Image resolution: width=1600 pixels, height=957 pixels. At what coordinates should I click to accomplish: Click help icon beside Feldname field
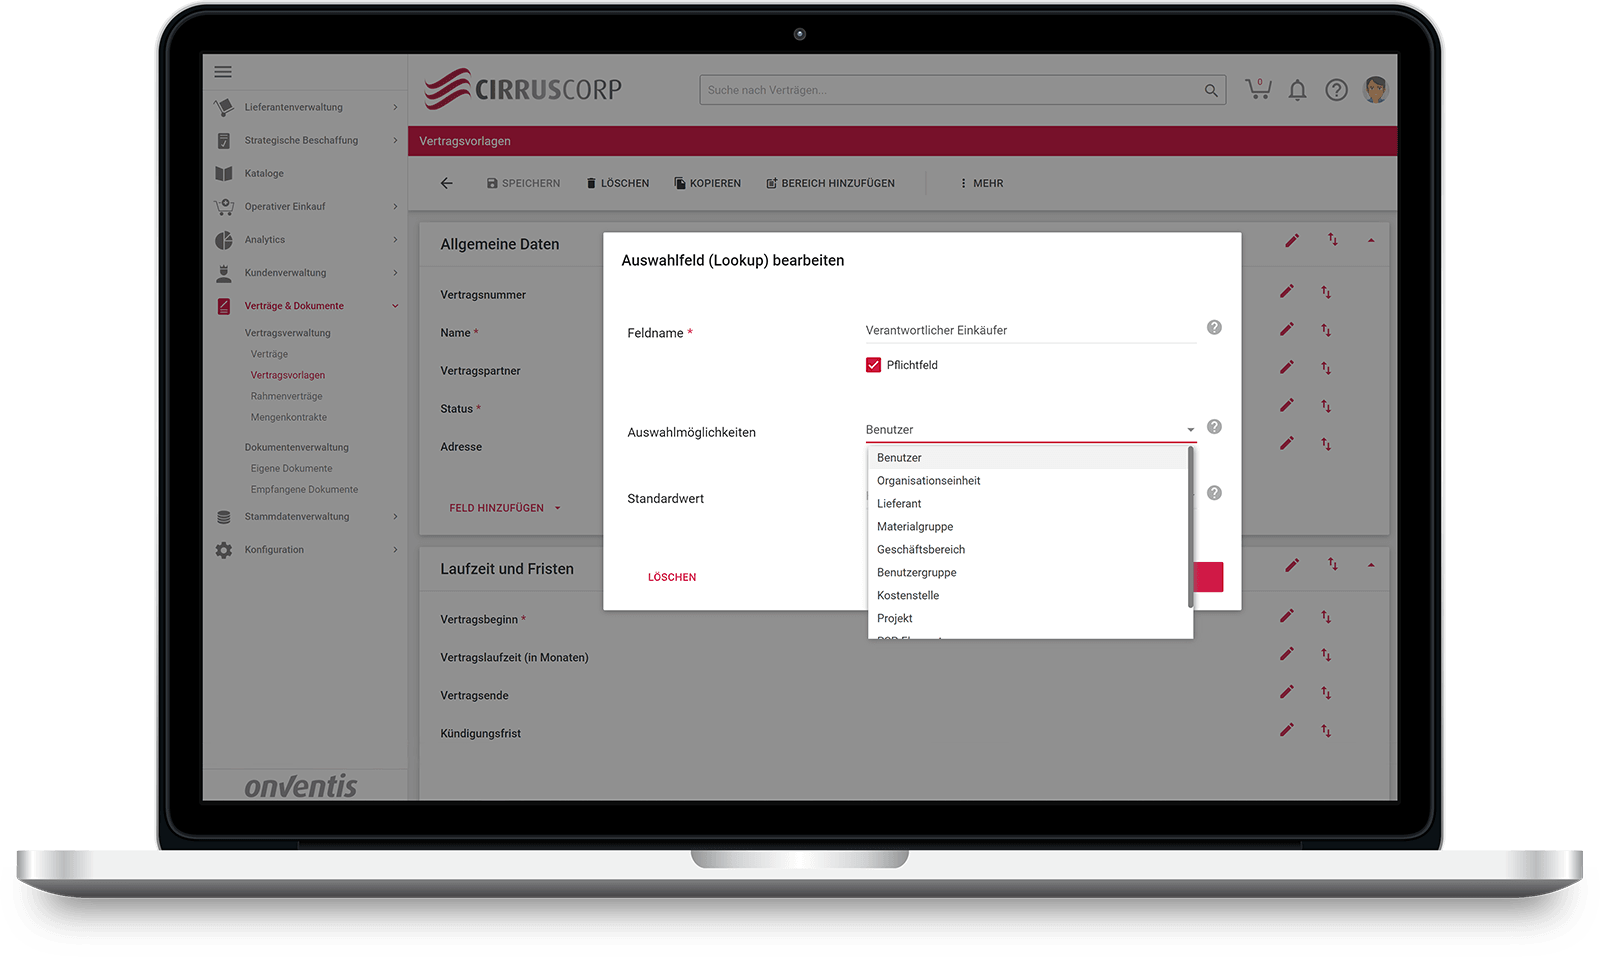pos(1214,328)
